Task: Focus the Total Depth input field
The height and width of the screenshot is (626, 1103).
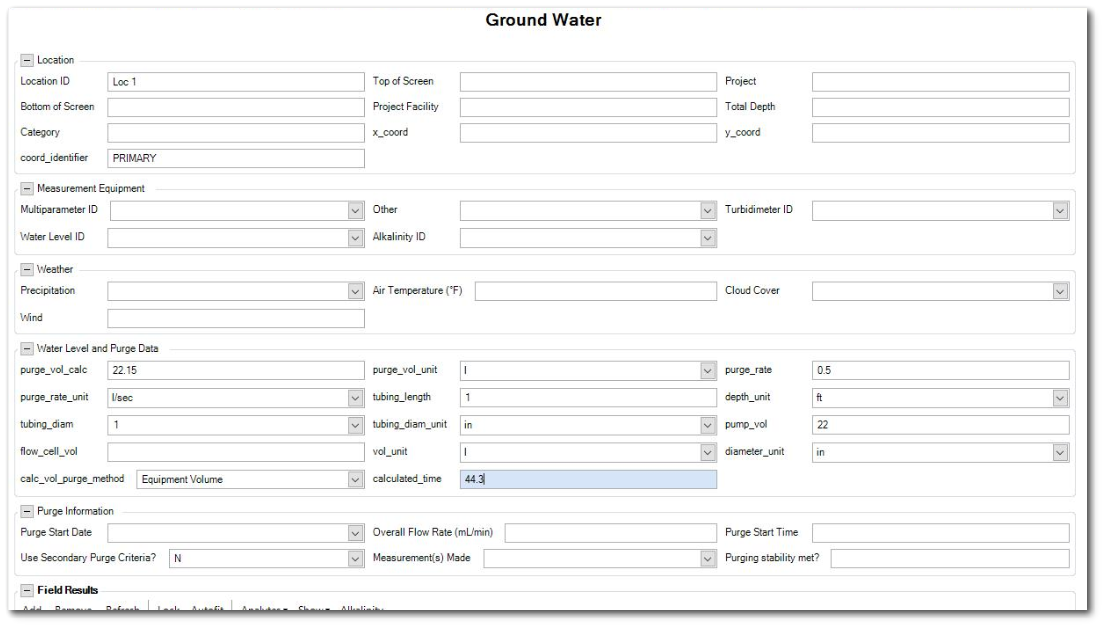Action: pos(940,107)
